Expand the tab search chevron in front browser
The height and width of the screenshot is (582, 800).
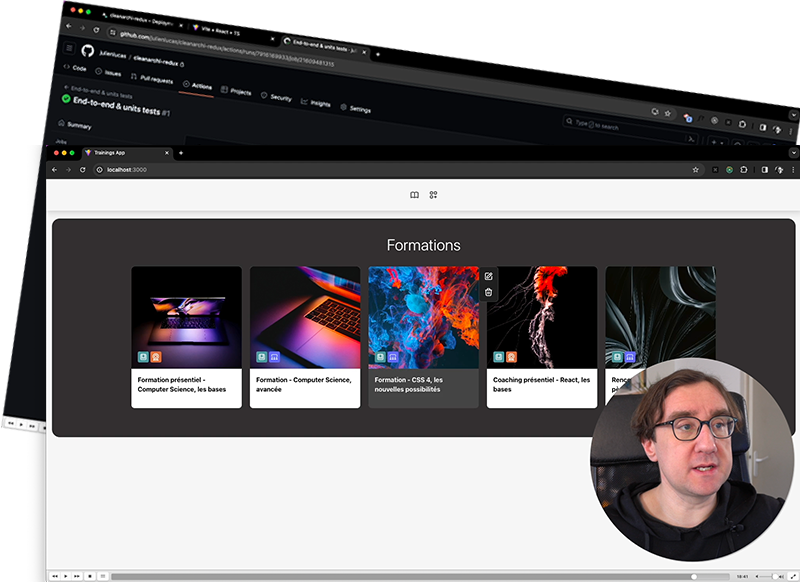click(x=793, y=153)
